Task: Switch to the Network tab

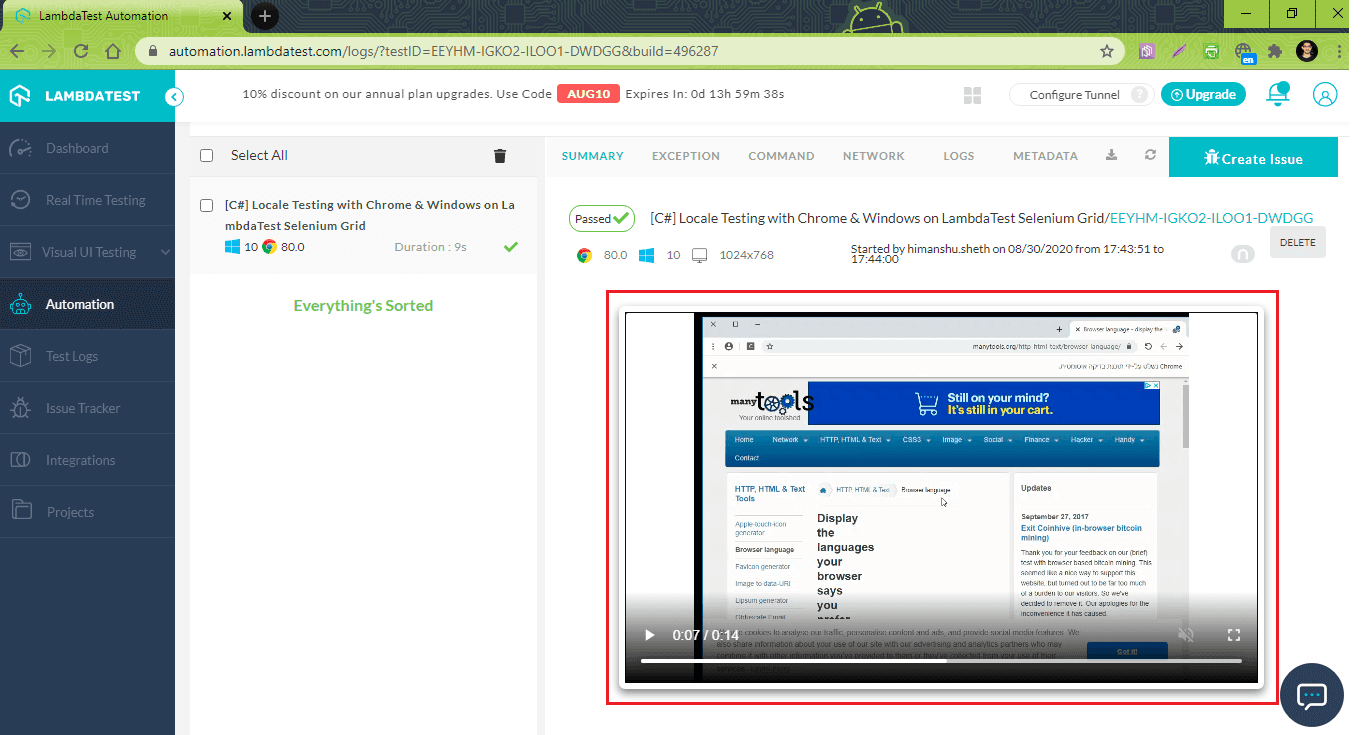Action: (873, 156)
